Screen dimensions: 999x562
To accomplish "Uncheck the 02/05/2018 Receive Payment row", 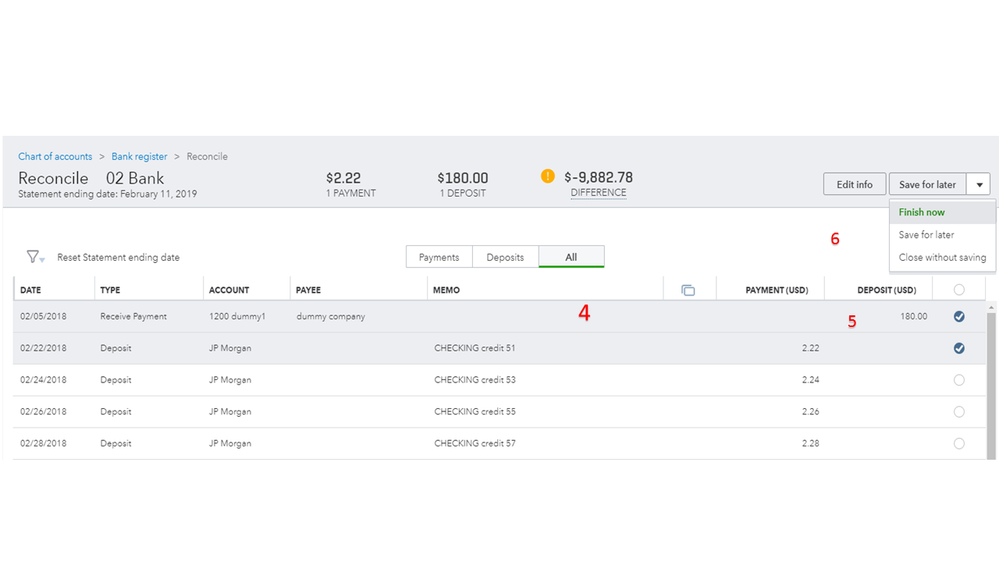I will [959, 317].
